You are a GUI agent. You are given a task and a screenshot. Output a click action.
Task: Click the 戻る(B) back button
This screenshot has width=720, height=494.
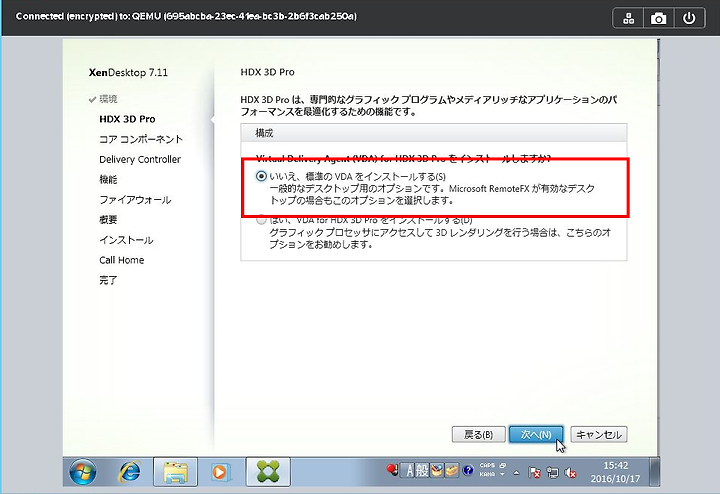click(x=478, y=434)
